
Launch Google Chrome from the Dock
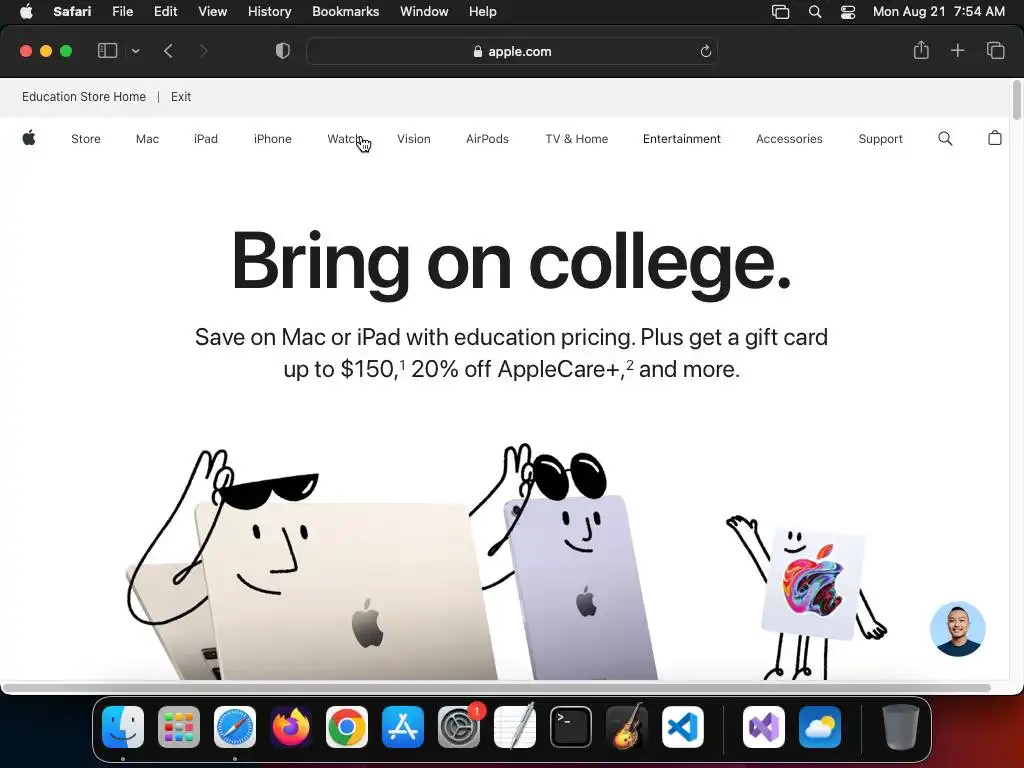(347, 727)
